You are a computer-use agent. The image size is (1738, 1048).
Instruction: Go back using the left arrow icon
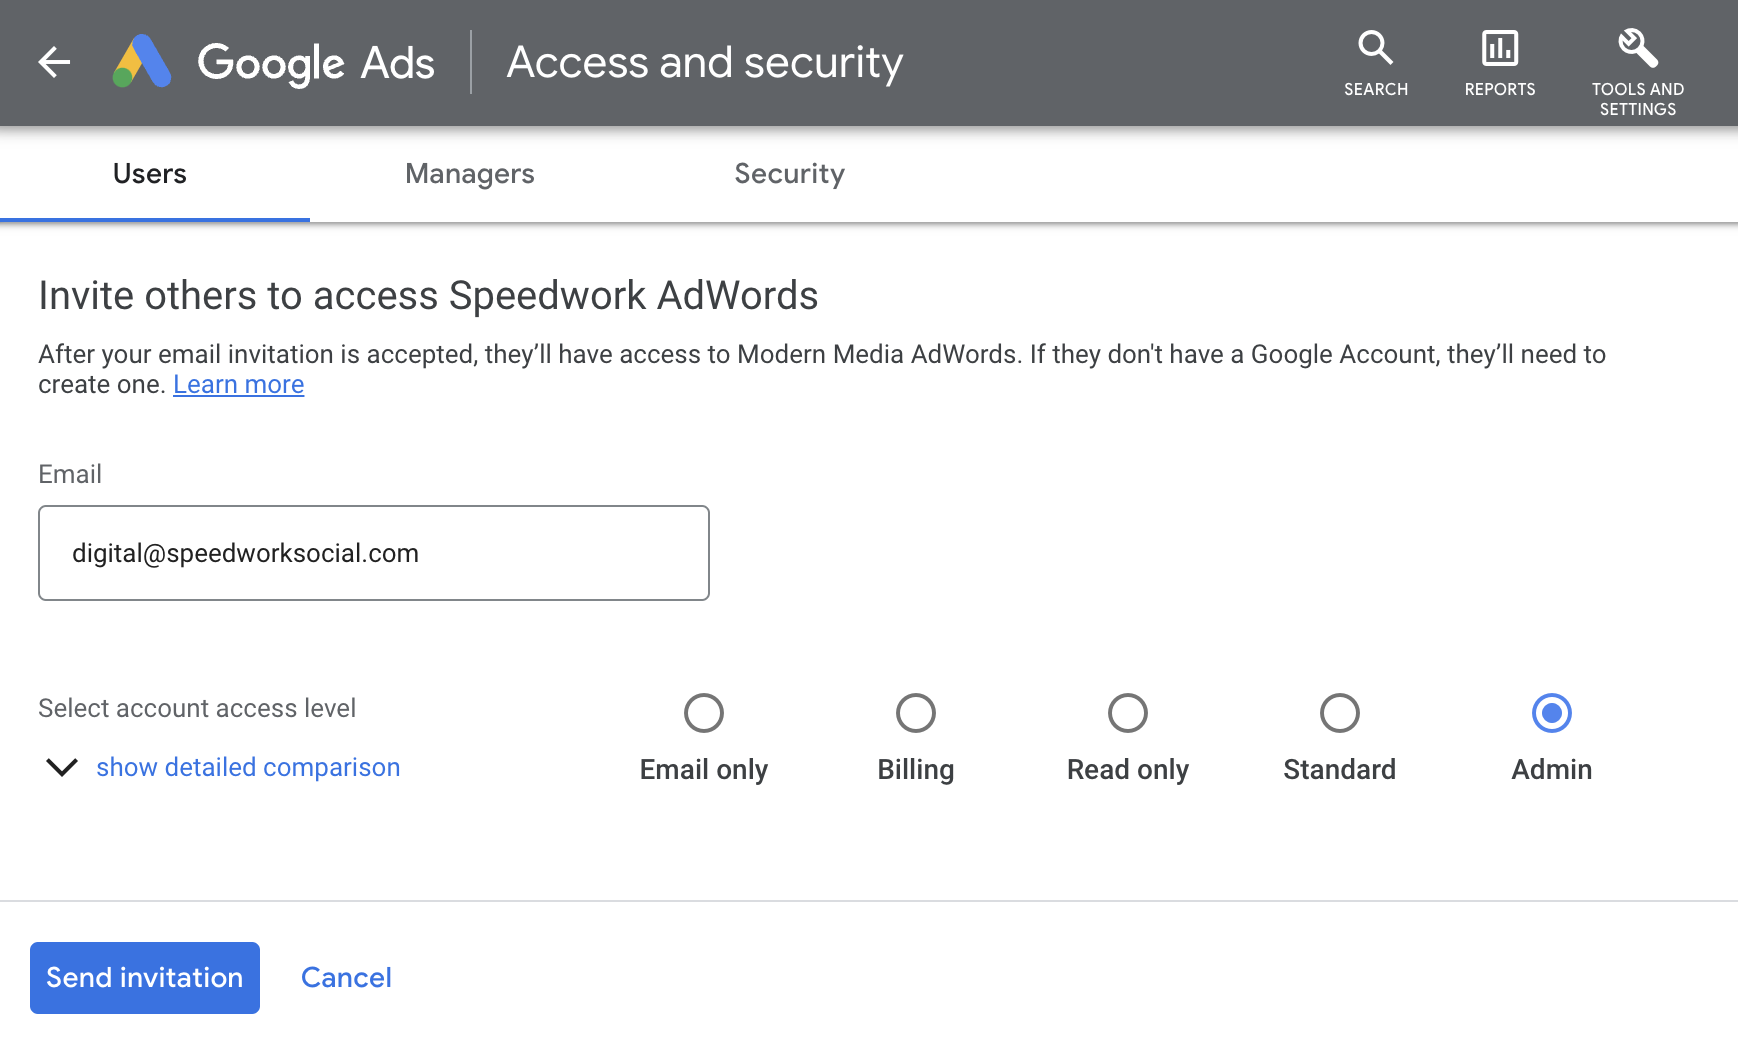(x=54, y=62)
